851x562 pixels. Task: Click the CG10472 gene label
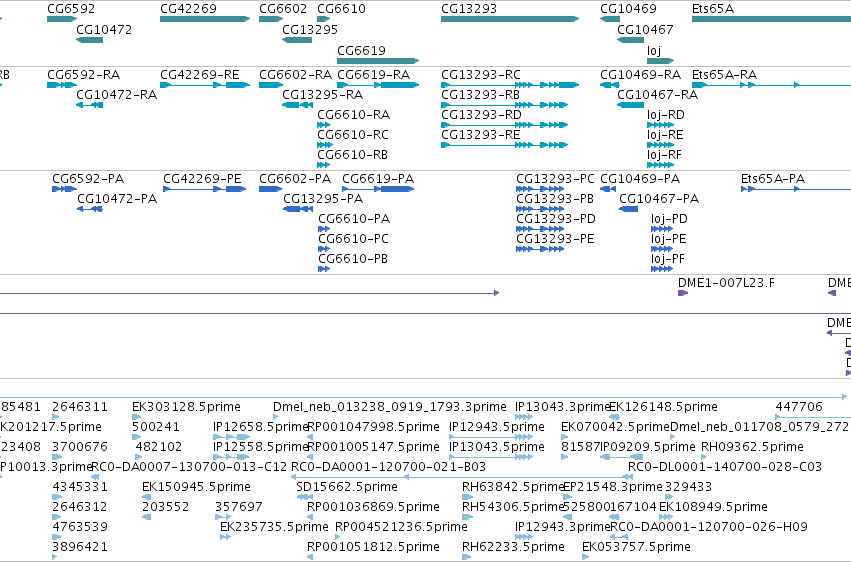(104, 30)
